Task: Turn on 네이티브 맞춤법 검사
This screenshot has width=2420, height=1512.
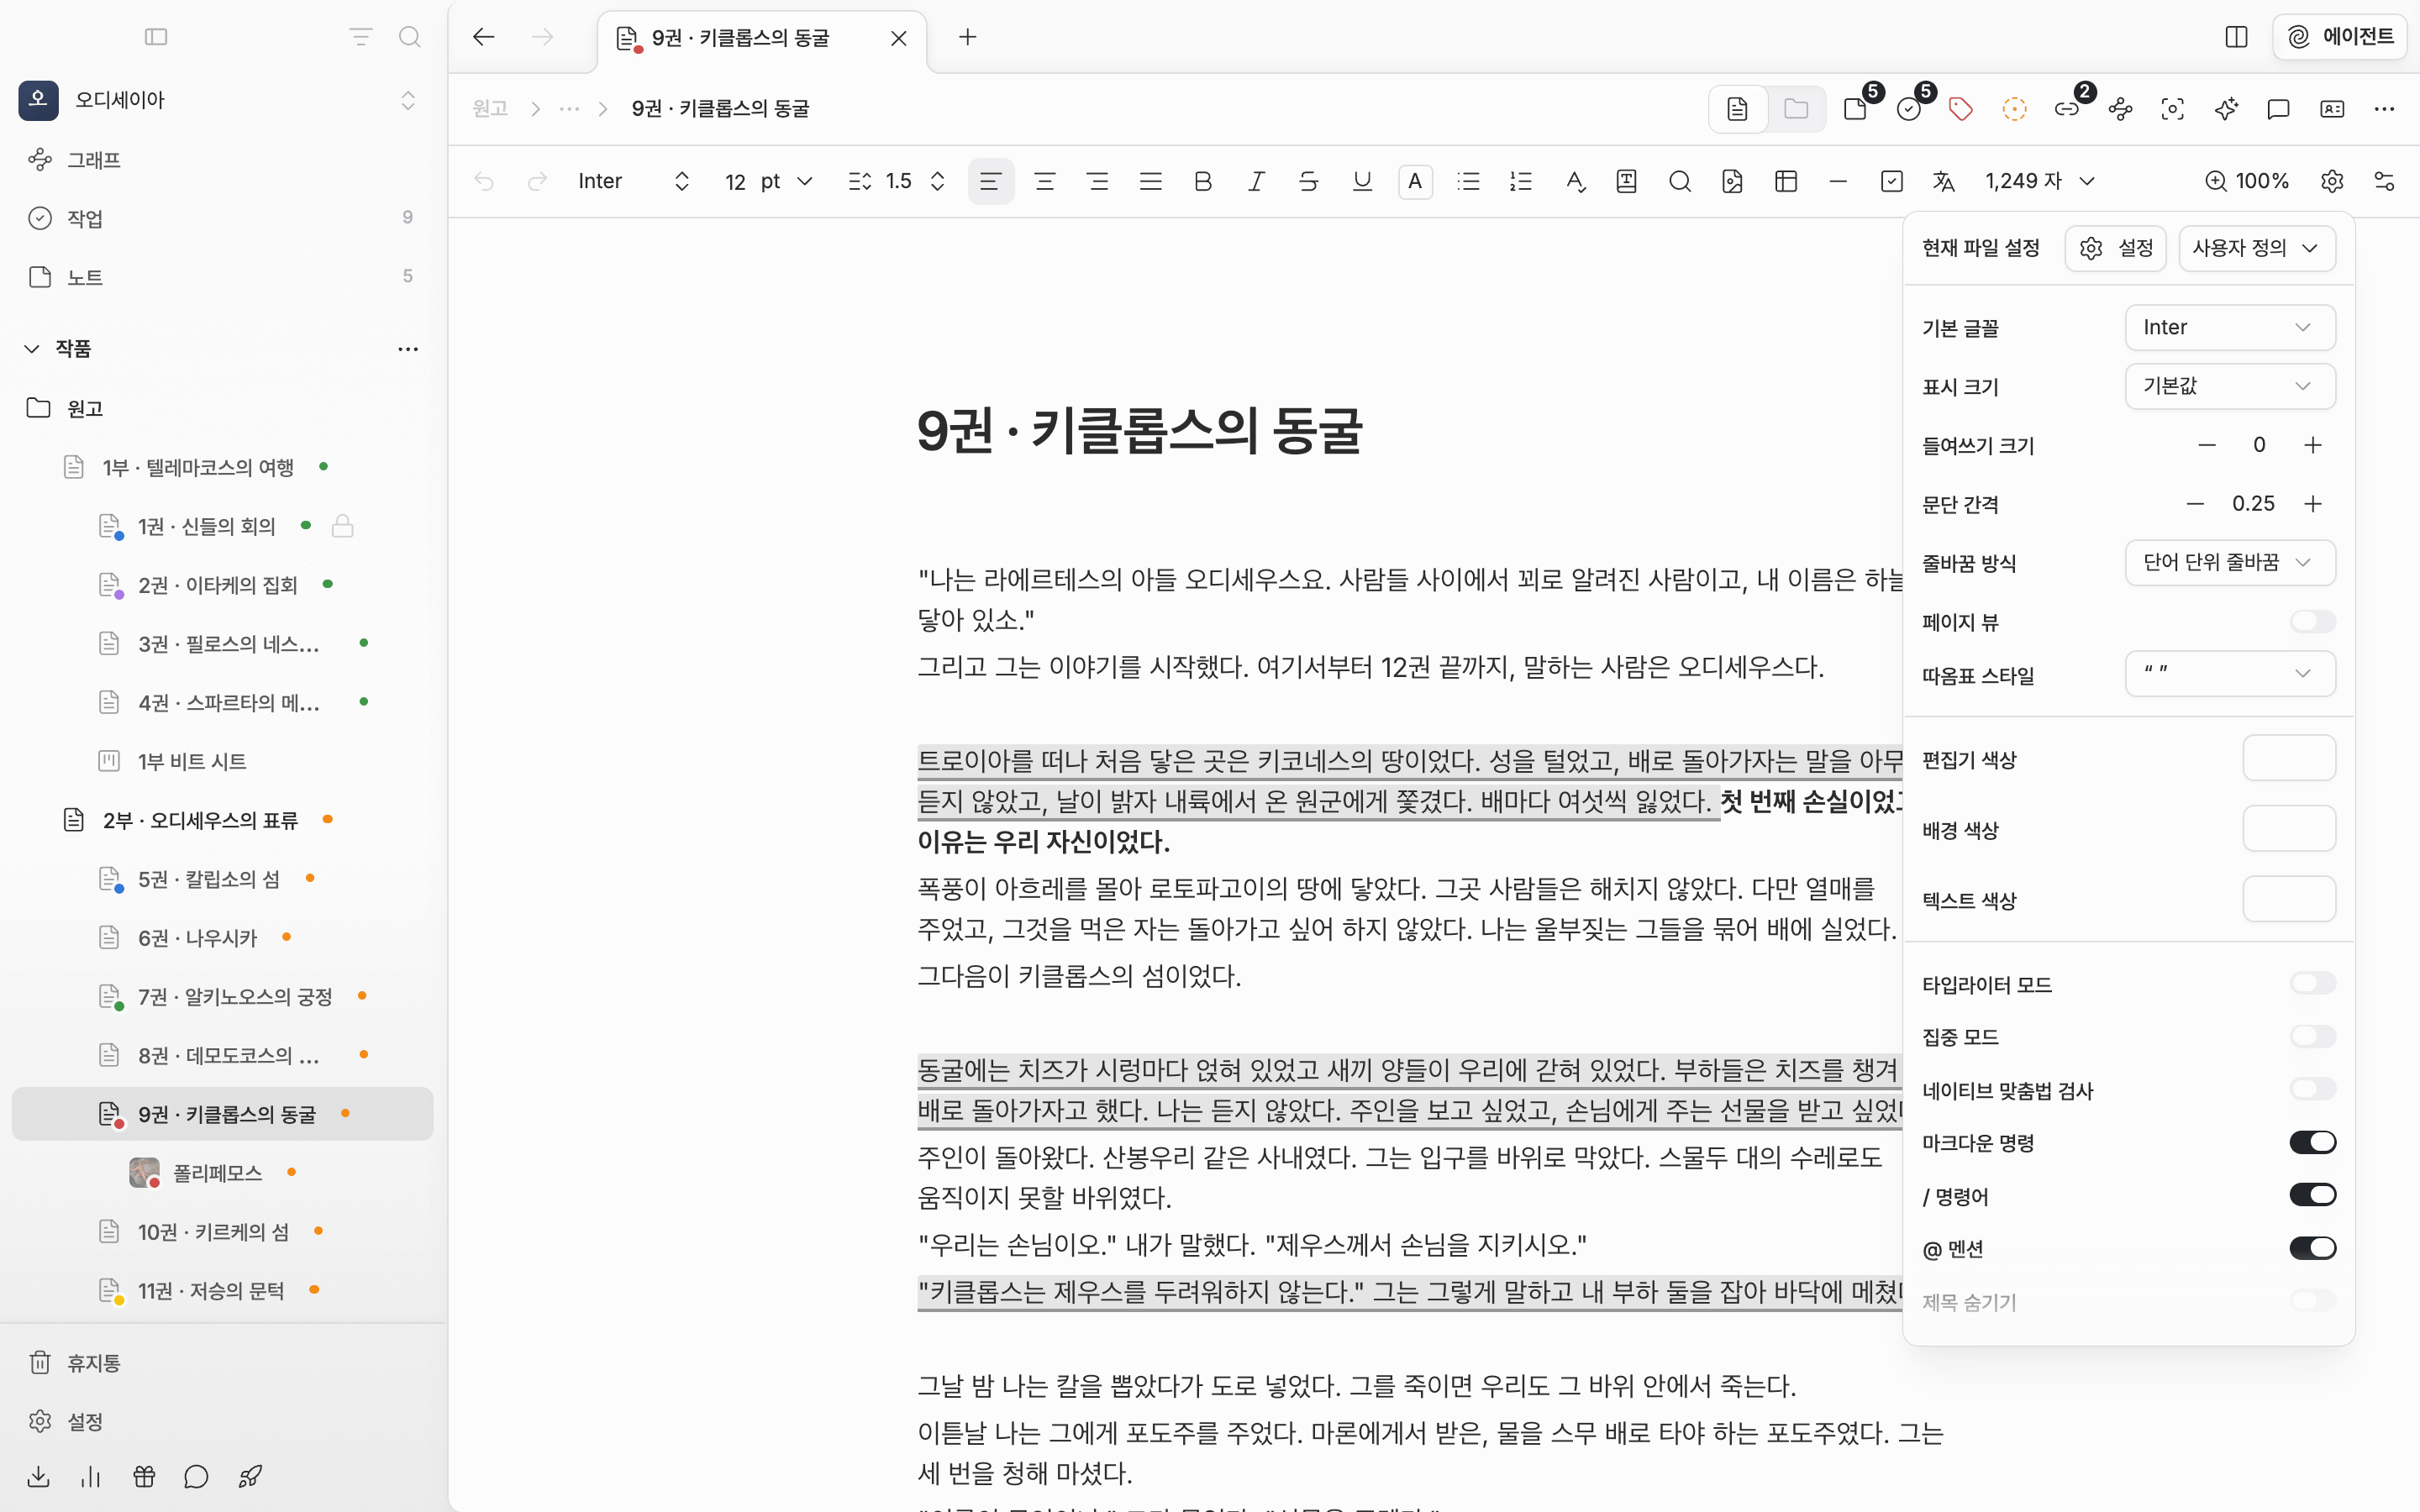Action: (x=2312, y=1089)
